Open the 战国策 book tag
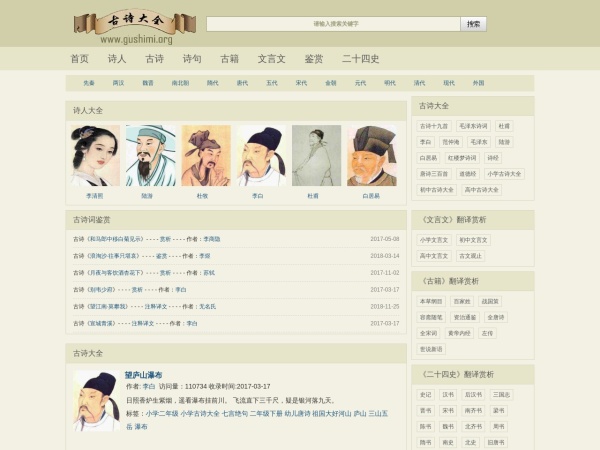Image resolution: width=600 pixels, height=450 pixels. pos(490,300)
